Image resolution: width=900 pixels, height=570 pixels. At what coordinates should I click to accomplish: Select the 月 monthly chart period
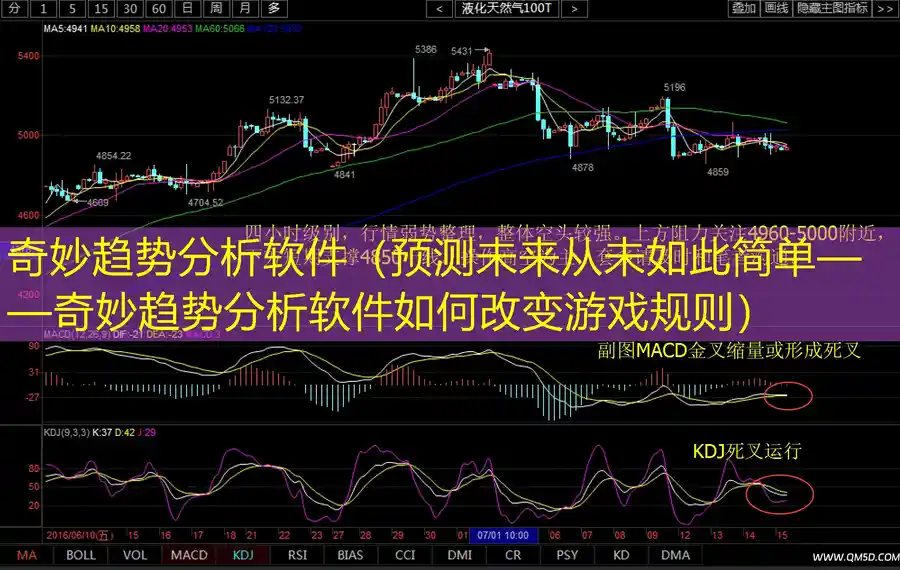pos(245,8)
